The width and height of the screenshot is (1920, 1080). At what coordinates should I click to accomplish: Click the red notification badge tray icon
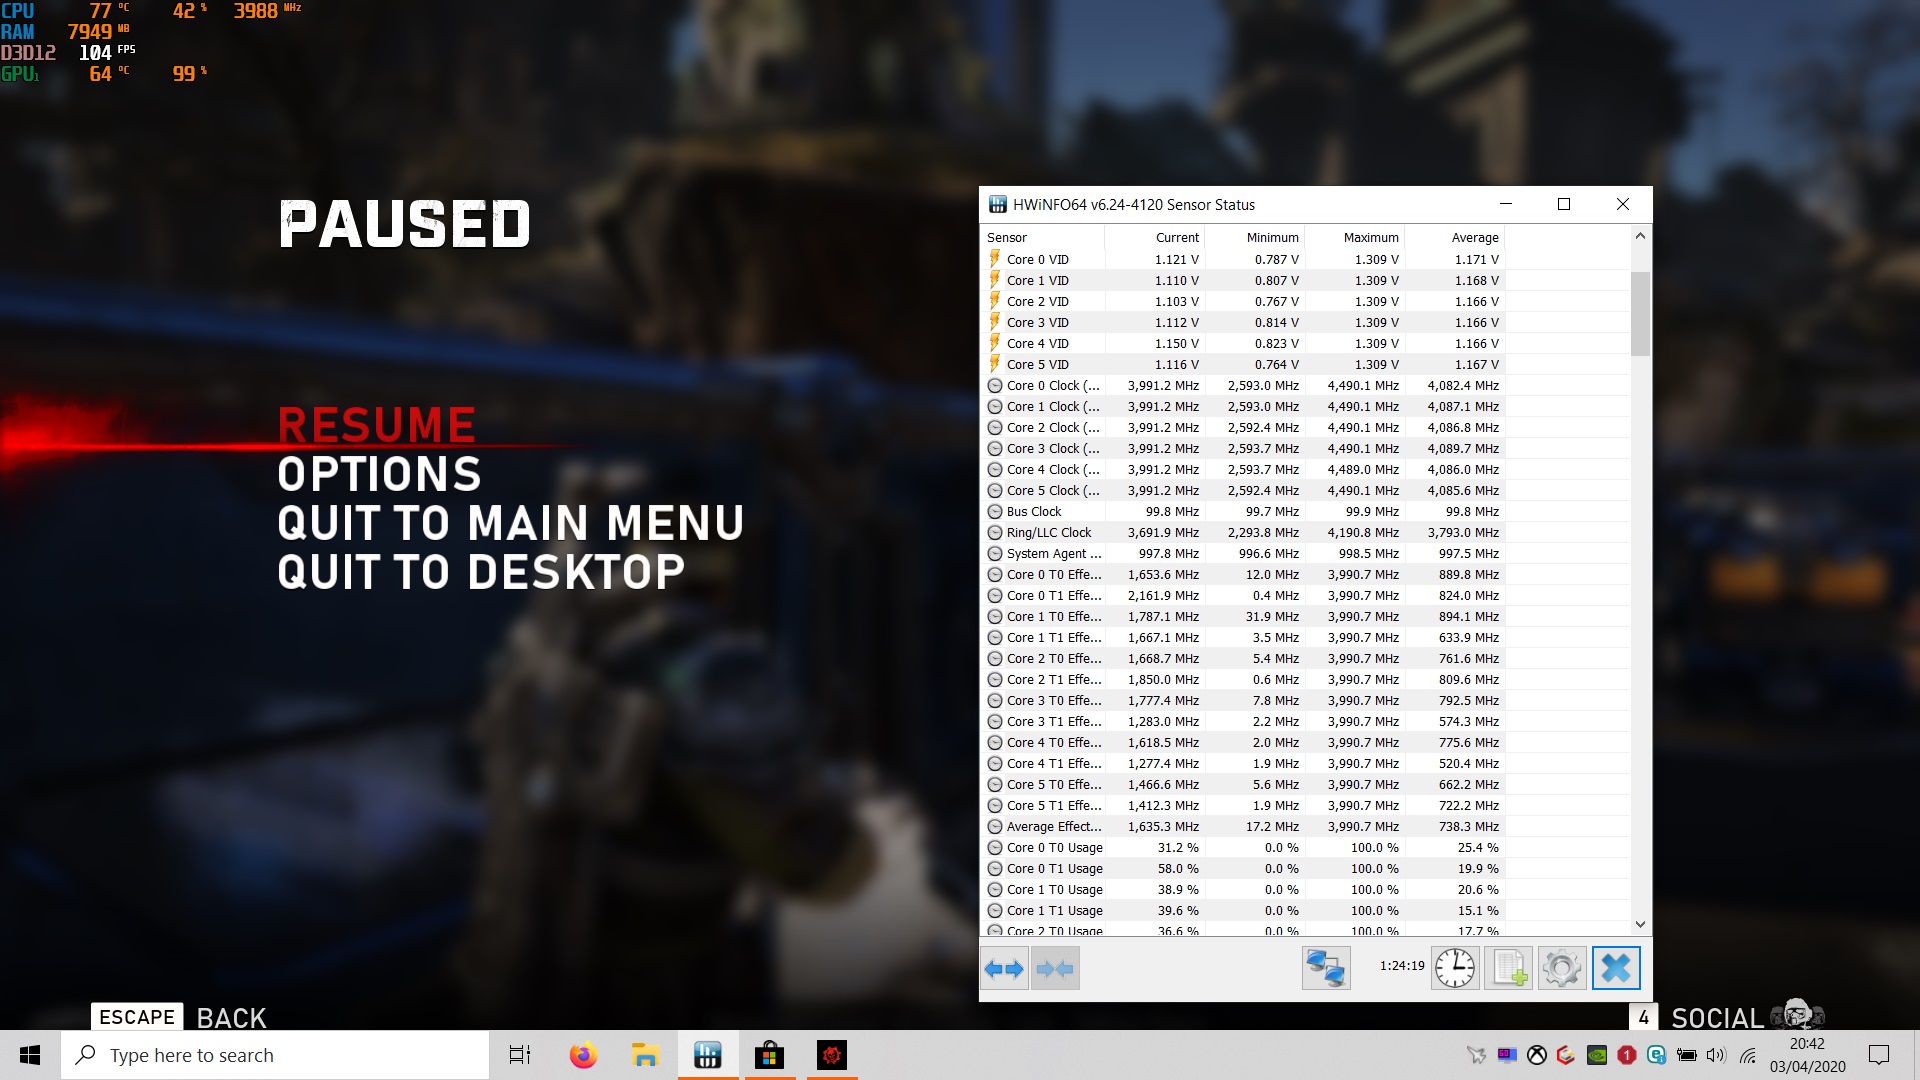[1627, 1055]
